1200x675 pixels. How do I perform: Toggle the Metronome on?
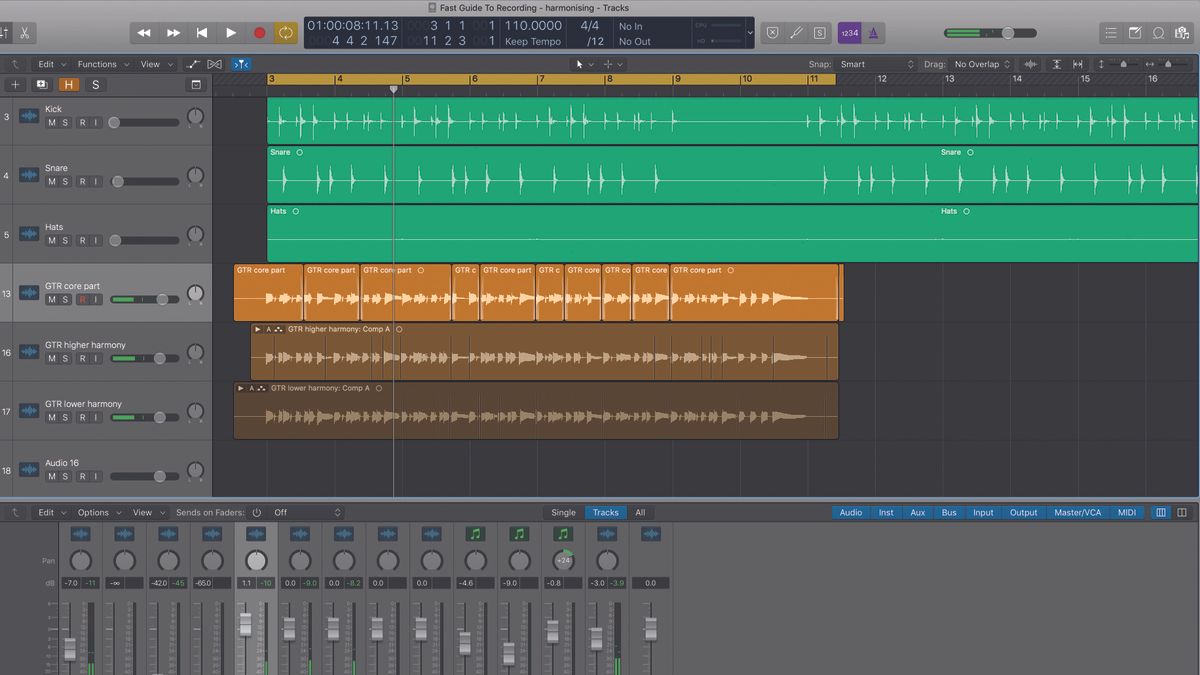click(872, 32)
